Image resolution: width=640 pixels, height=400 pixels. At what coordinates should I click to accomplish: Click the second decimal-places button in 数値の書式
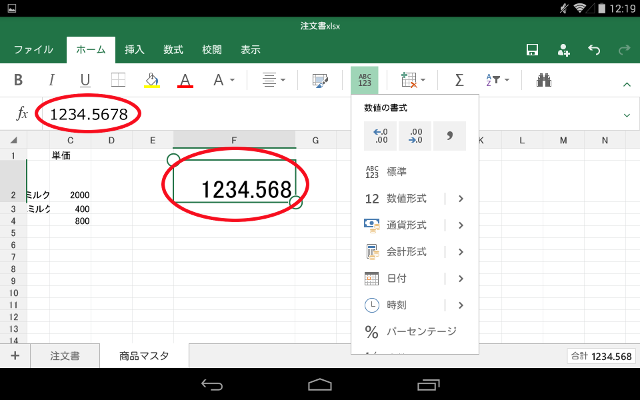pos(415,136)
